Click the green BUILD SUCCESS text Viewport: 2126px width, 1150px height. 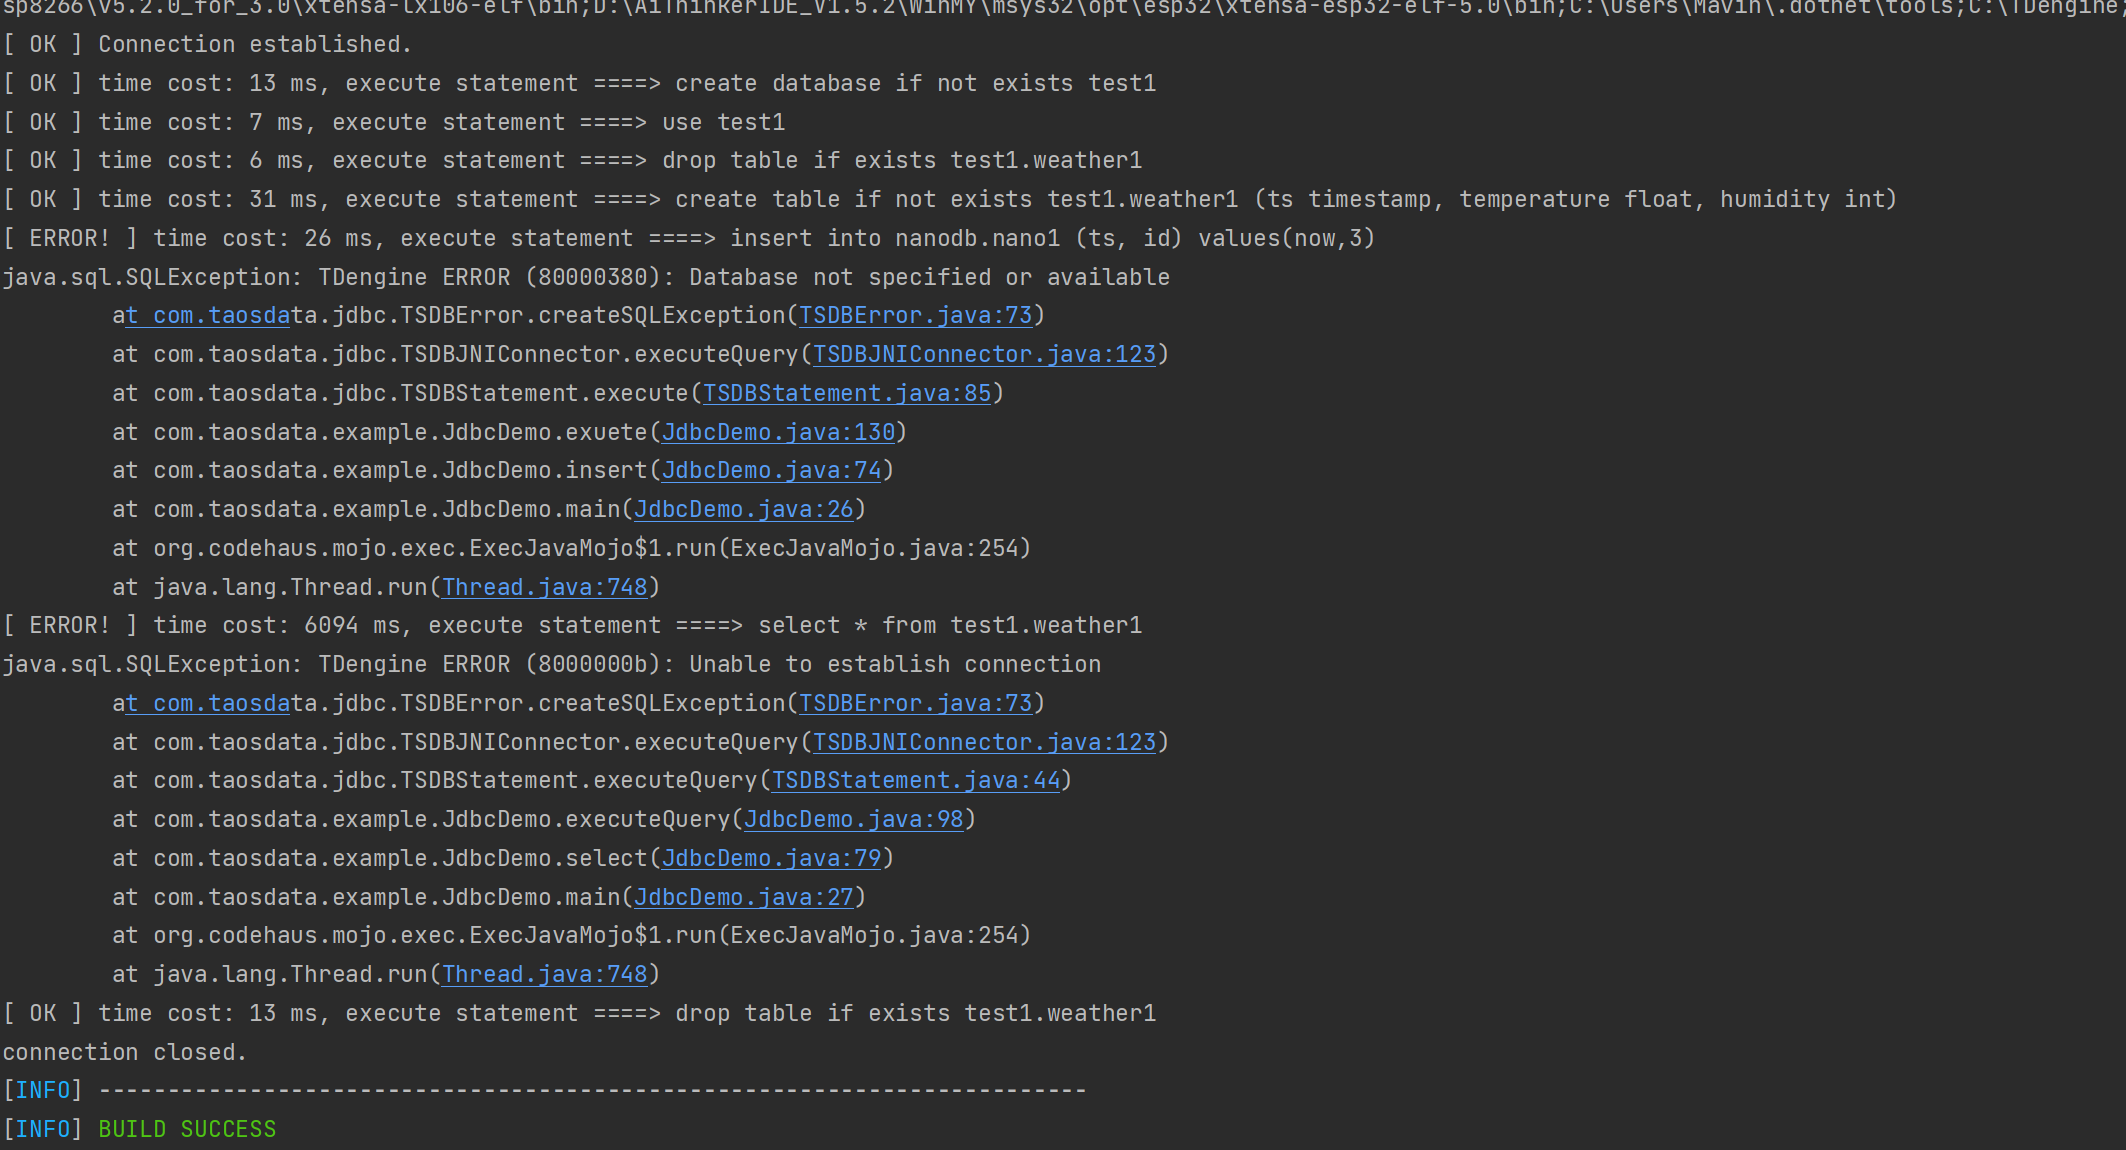[x=187, y=1129]
